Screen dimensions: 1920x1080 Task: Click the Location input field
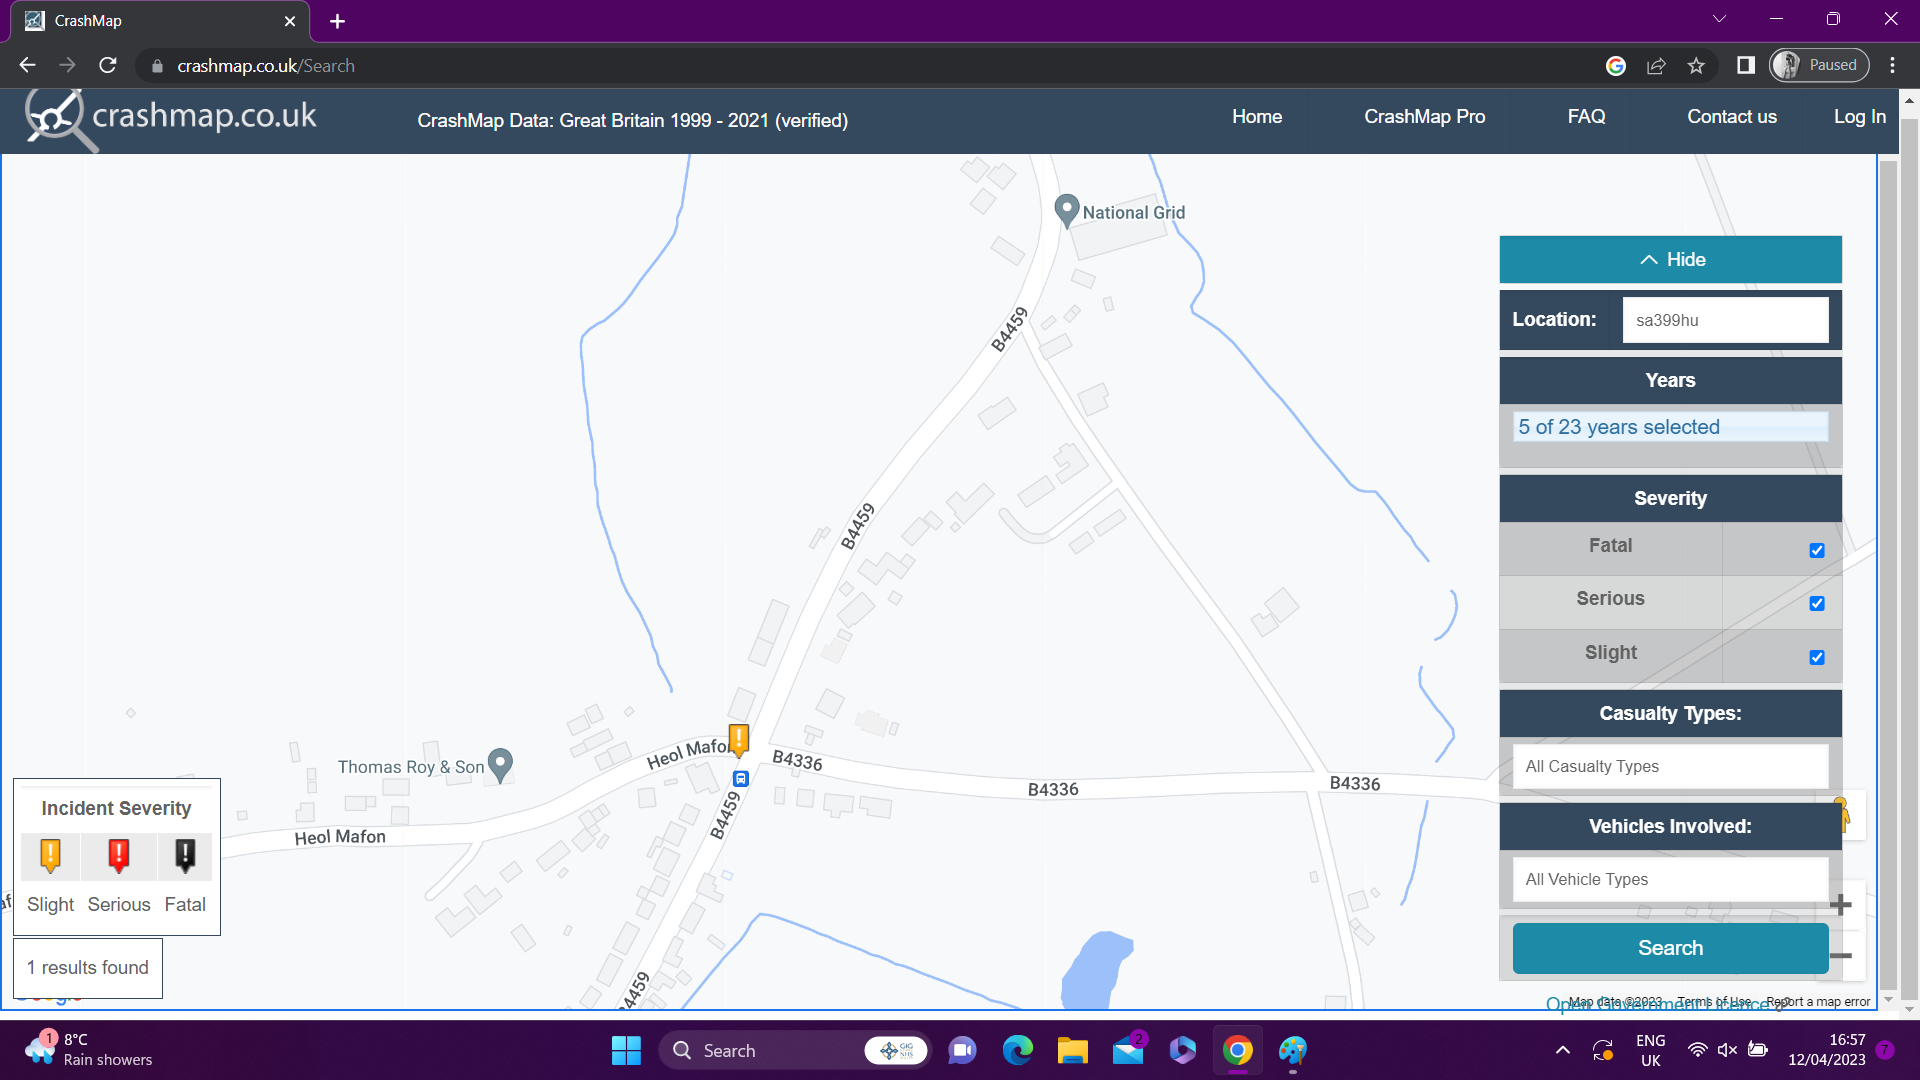point(1724,320)
